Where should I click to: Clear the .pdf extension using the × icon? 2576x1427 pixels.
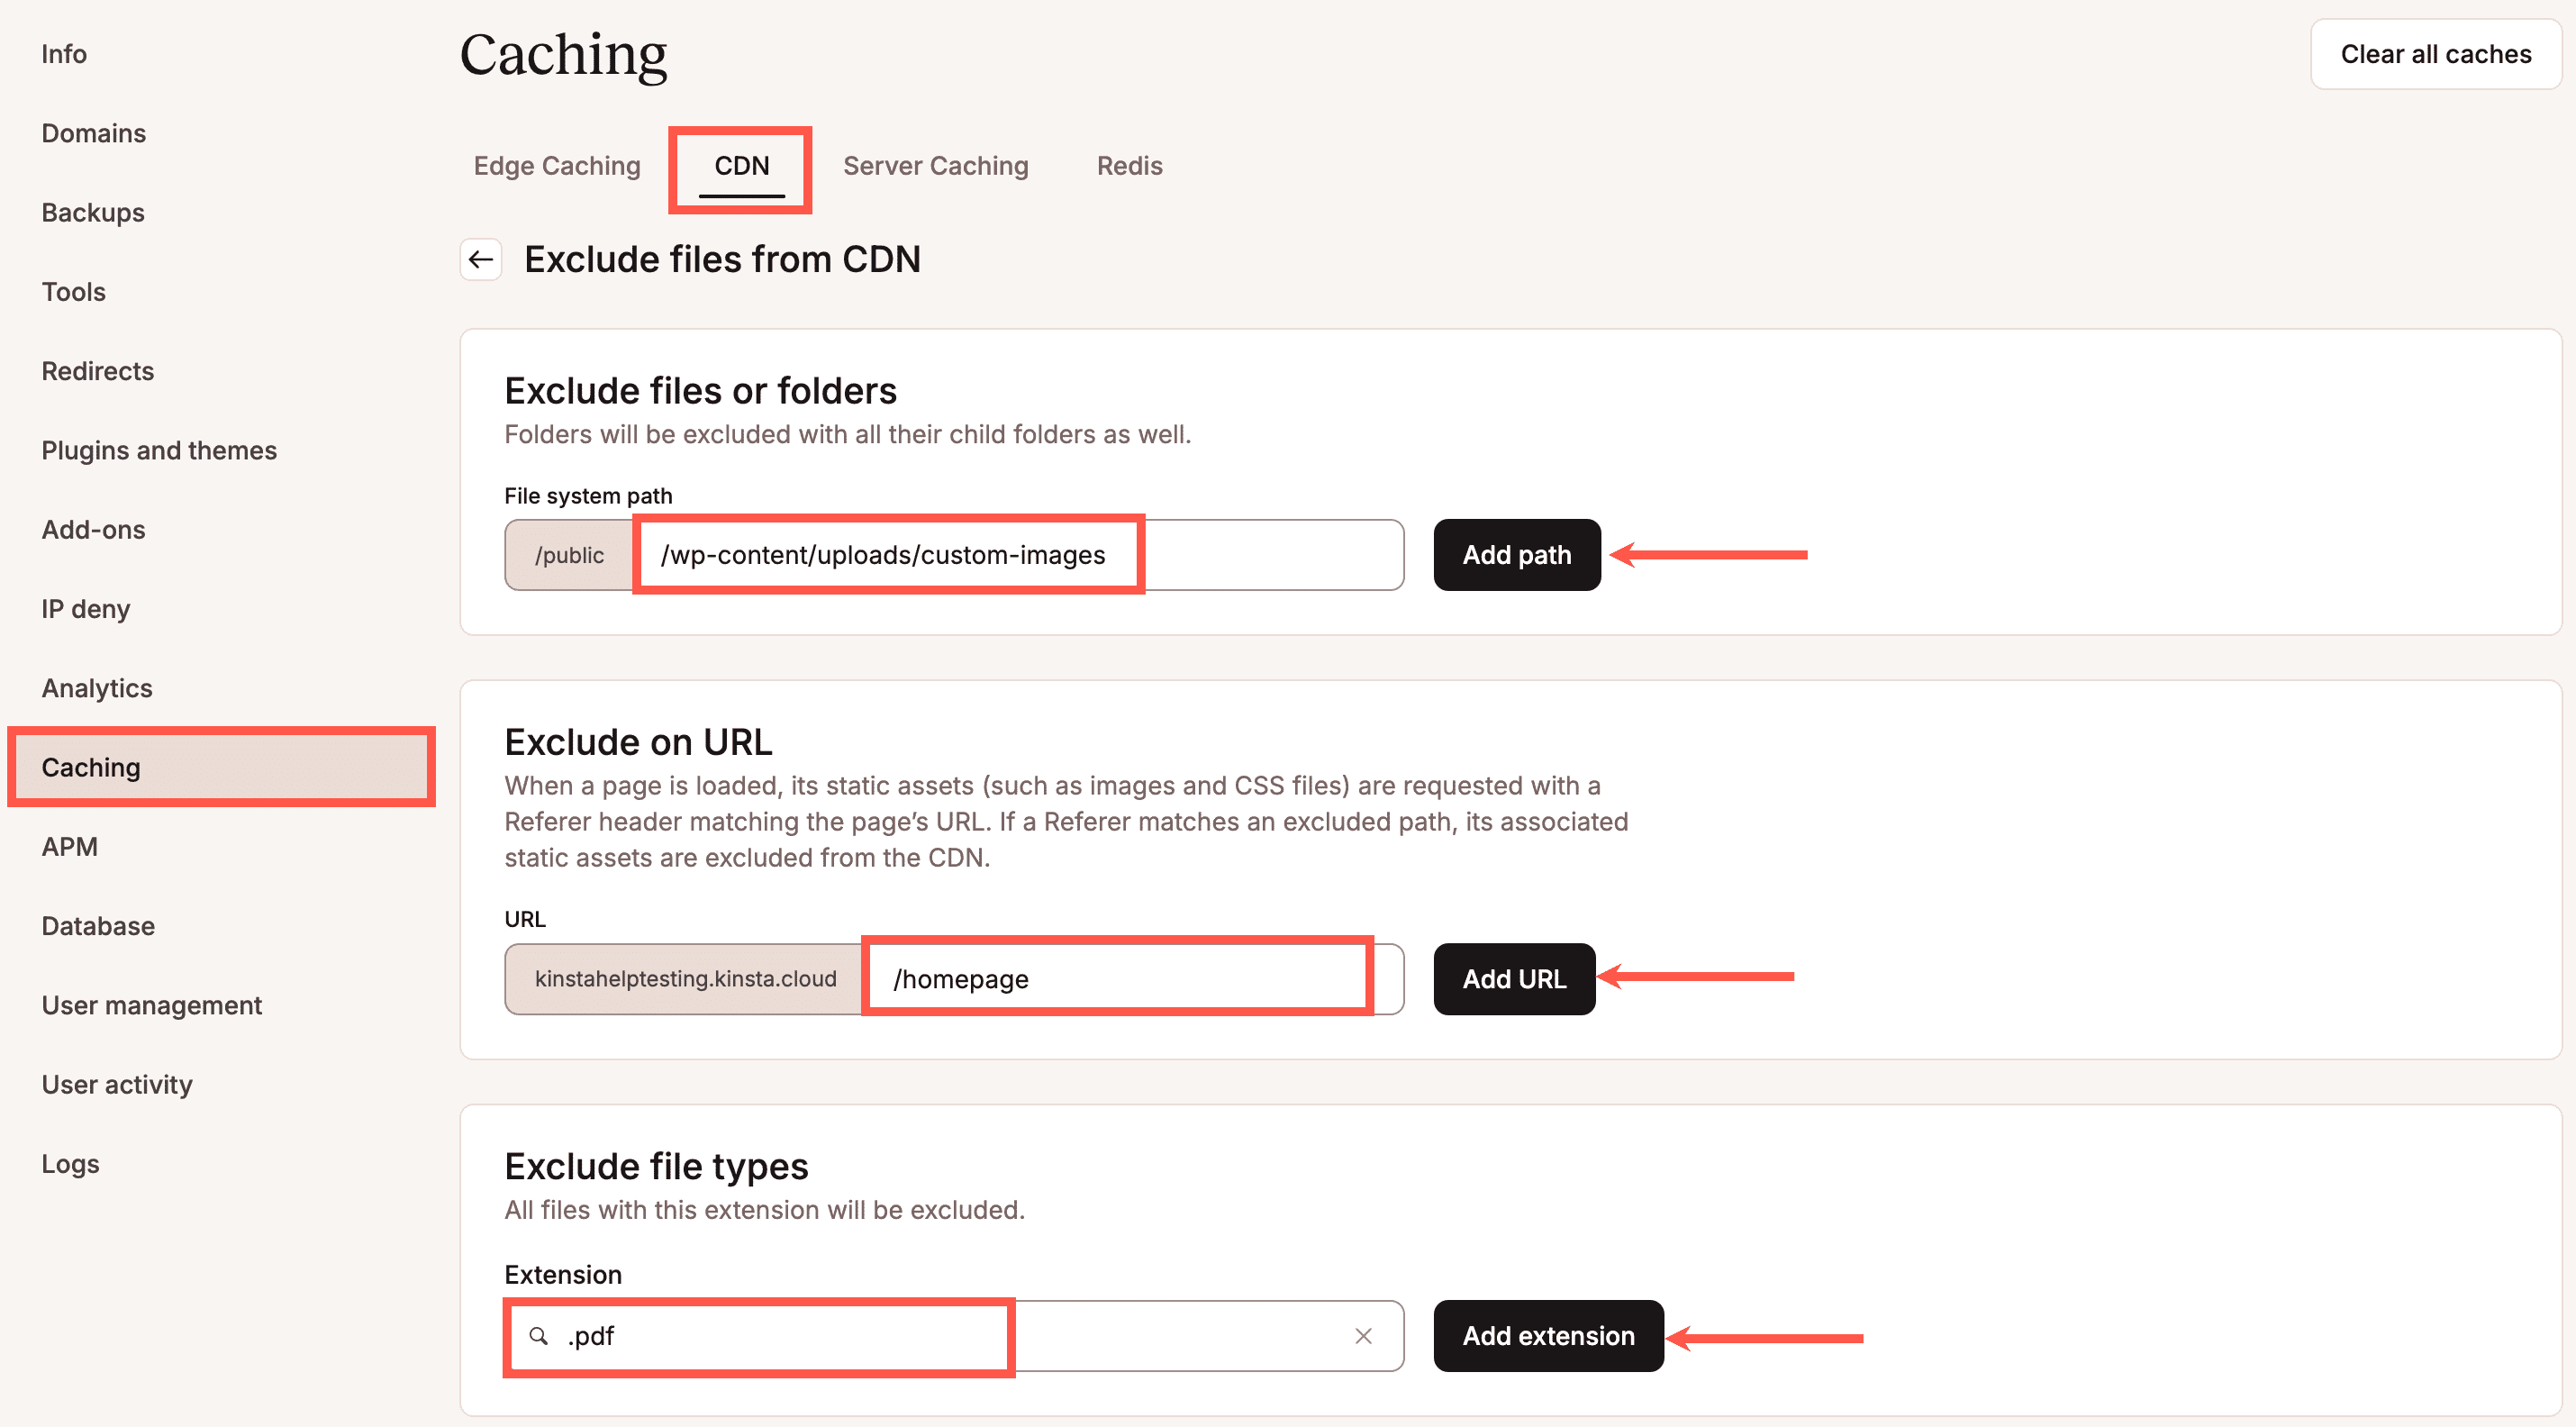(1363, 1336)
